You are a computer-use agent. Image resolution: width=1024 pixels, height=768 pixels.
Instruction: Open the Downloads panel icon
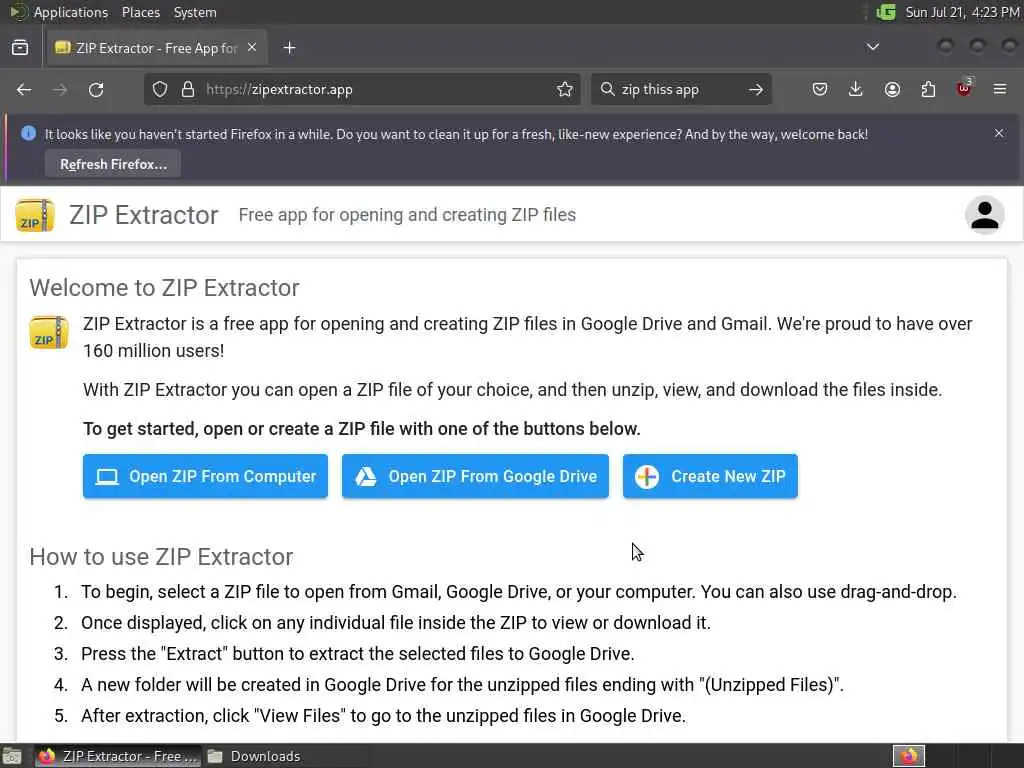tap(856, 89)
